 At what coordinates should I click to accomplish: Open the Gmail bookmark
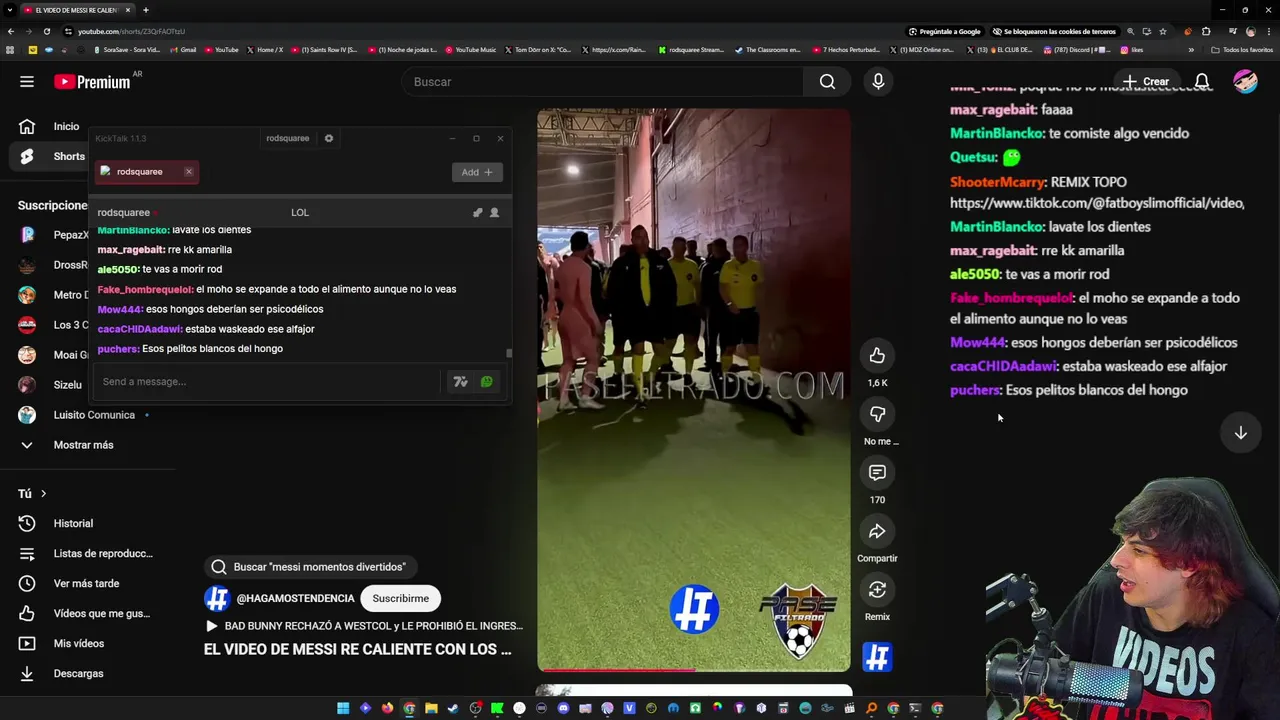coord(183,50)
